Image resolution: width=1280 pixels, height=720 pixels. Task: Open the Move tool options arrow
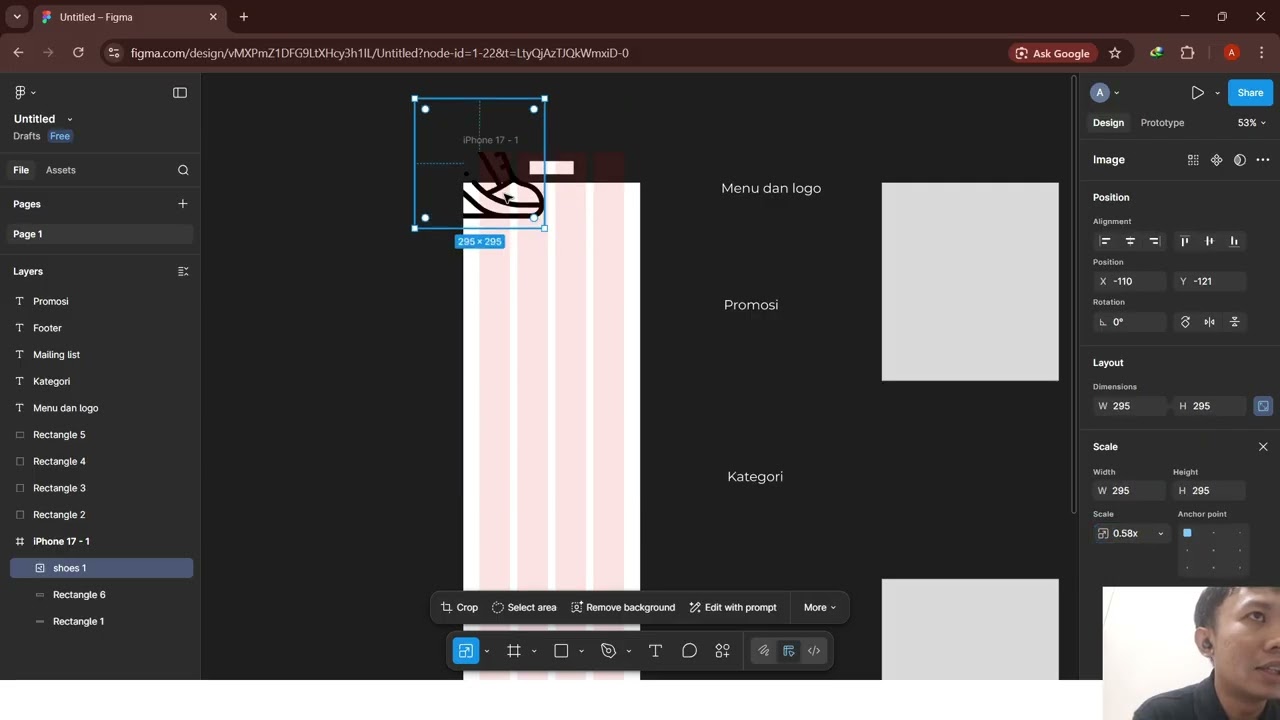(x=487, y=651)
